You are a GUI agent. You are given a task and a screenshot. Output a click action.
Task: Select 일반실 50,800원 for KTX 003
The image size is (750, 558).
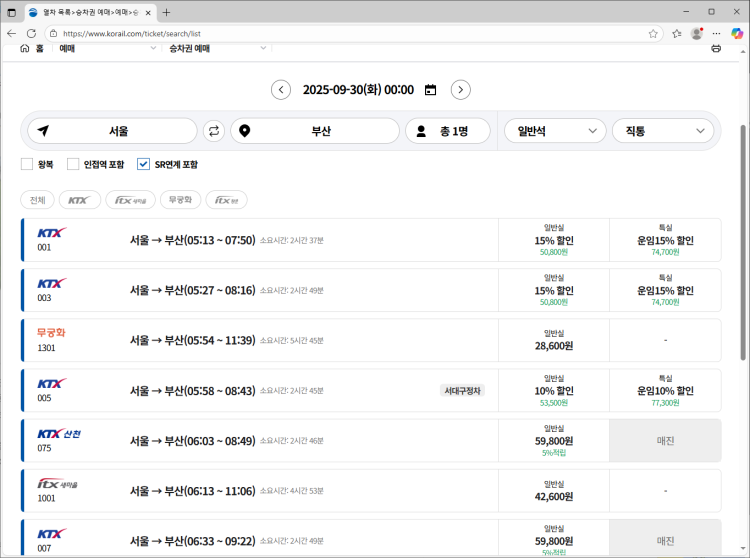tap(554, 290)
